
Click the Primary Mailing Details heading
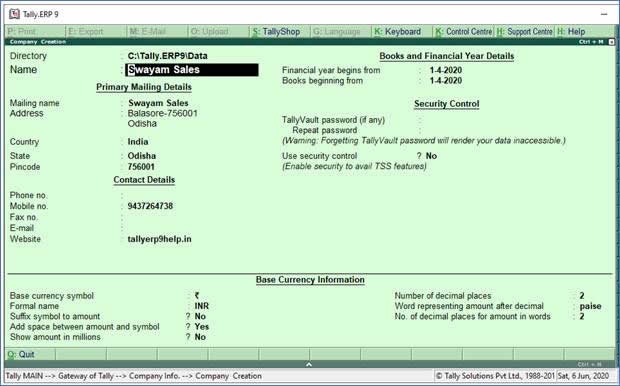click(144, 87)
